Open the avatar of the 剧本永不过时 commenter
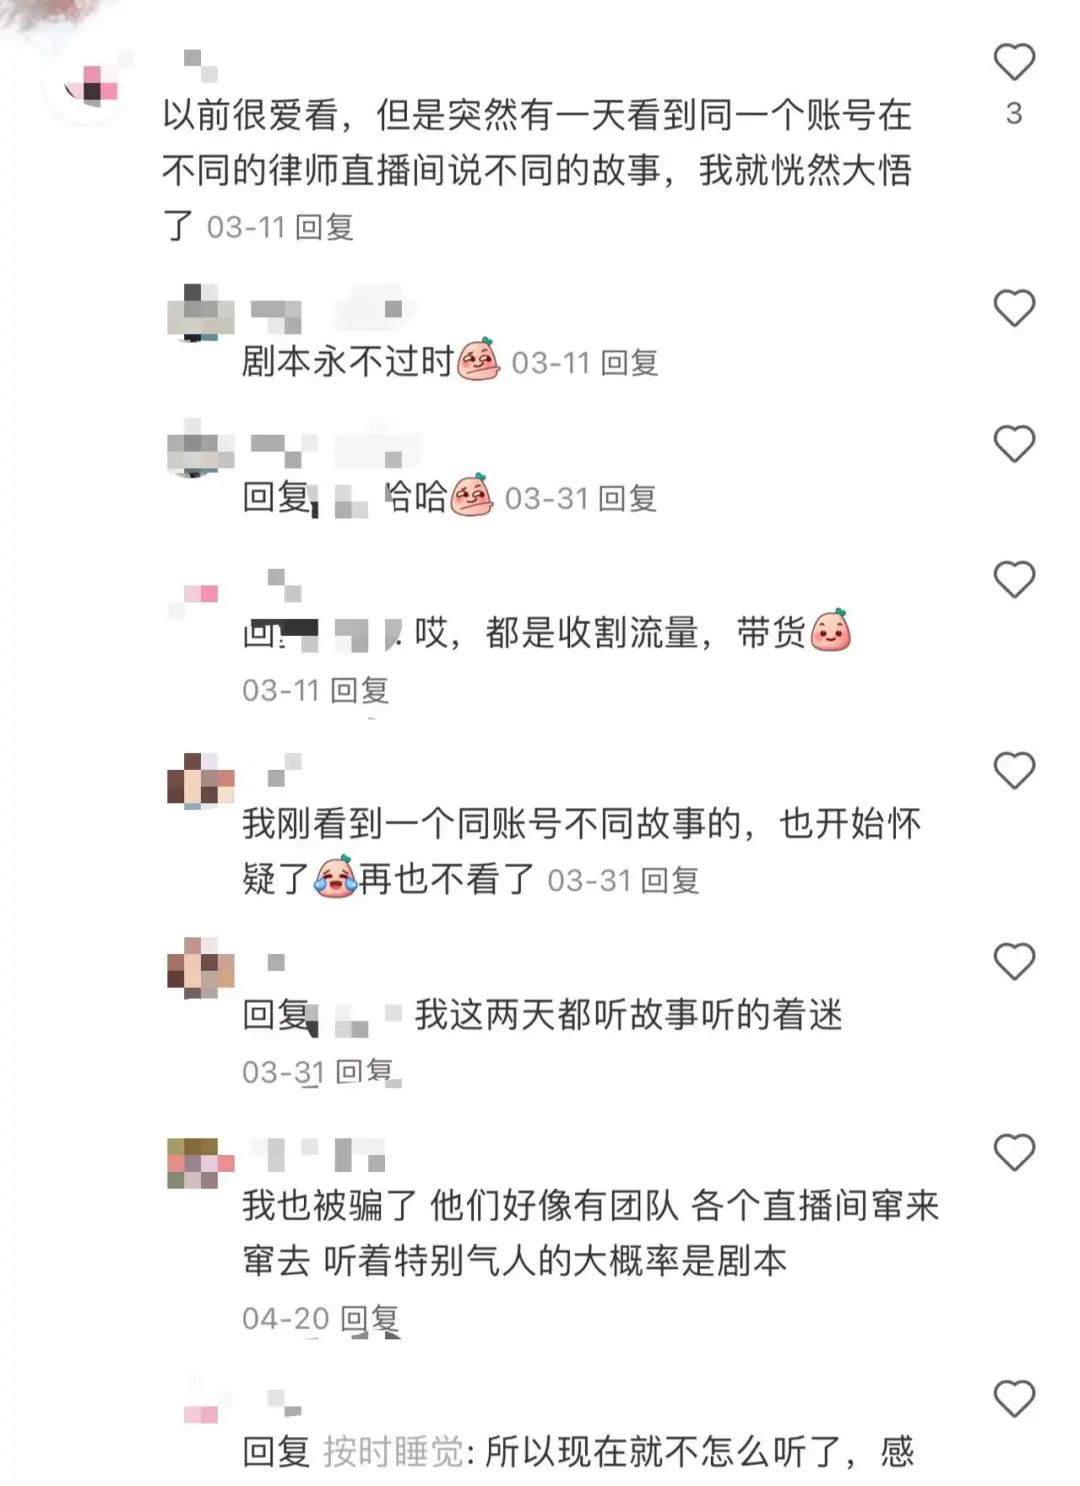 (200, 313)
